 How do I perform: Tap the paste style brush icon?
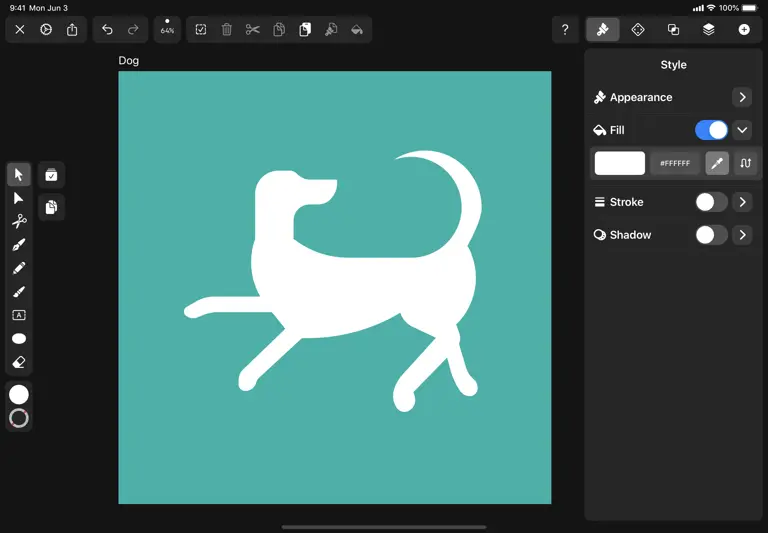(331, 30)
